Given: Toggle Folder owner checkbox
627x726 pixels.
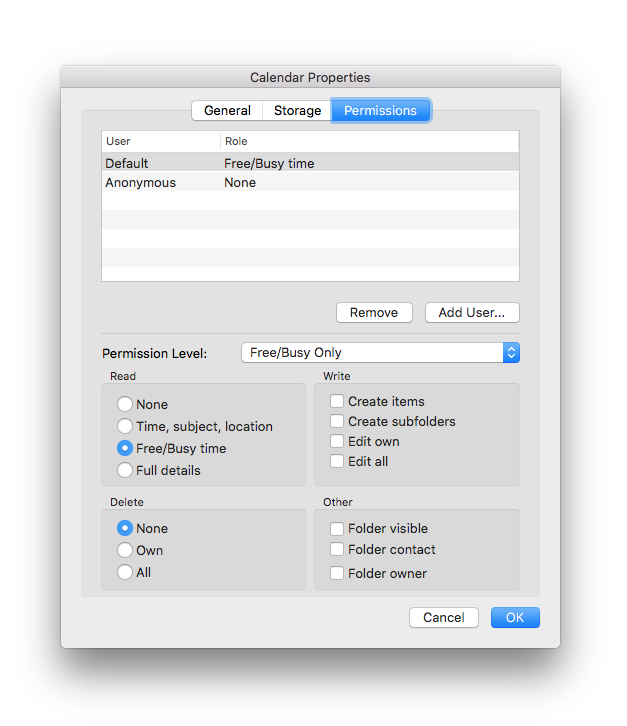Looking at the screenshot, I should [337, 573].
